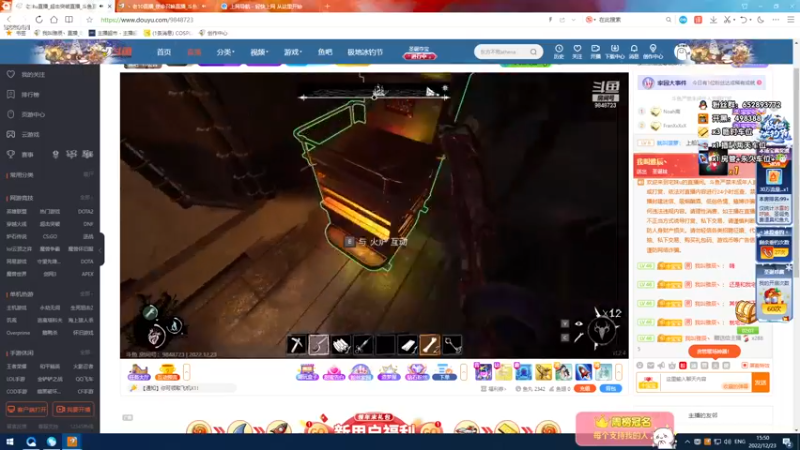Click inside the Douyu search input field

pyautogui.click(x=502, y=52)
